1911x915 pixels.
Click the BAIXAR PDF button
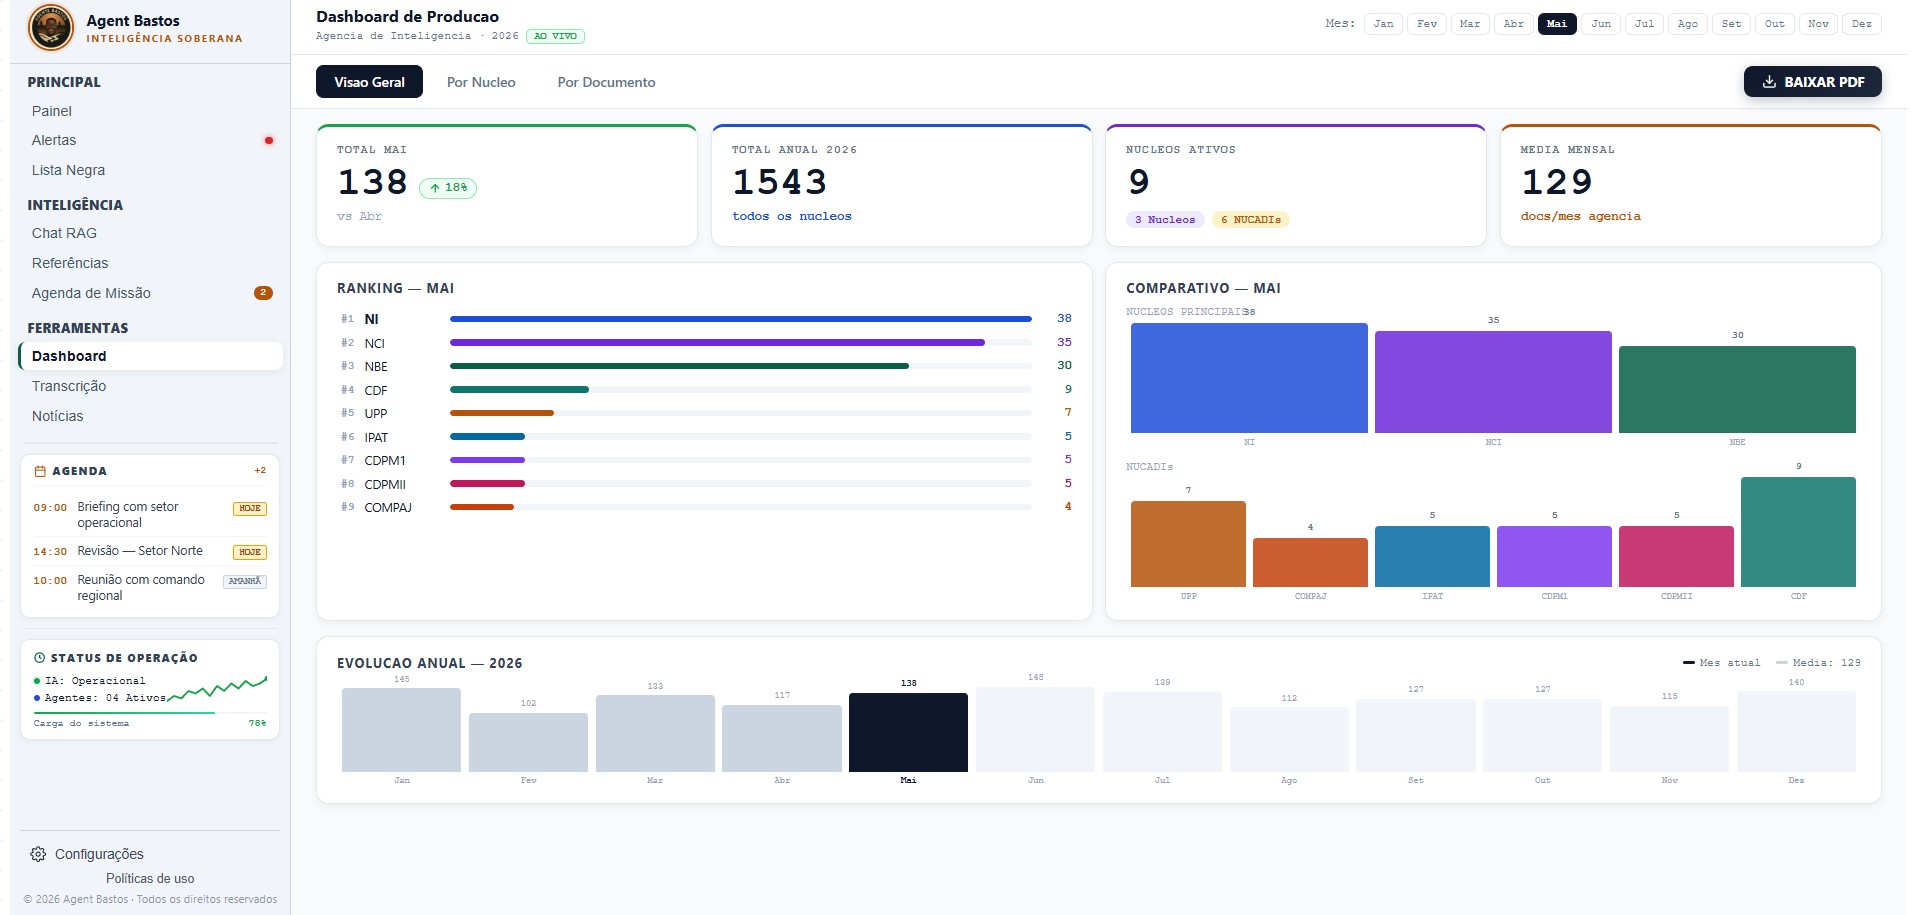coord(1812,82)
